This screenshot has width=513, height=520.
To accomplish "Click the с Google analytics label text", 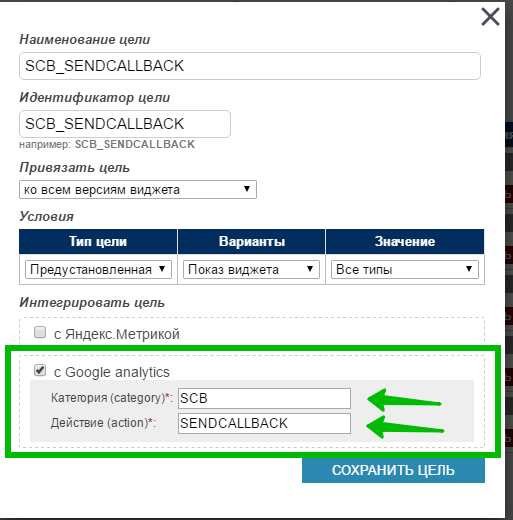I will click(x=112, y=372).
